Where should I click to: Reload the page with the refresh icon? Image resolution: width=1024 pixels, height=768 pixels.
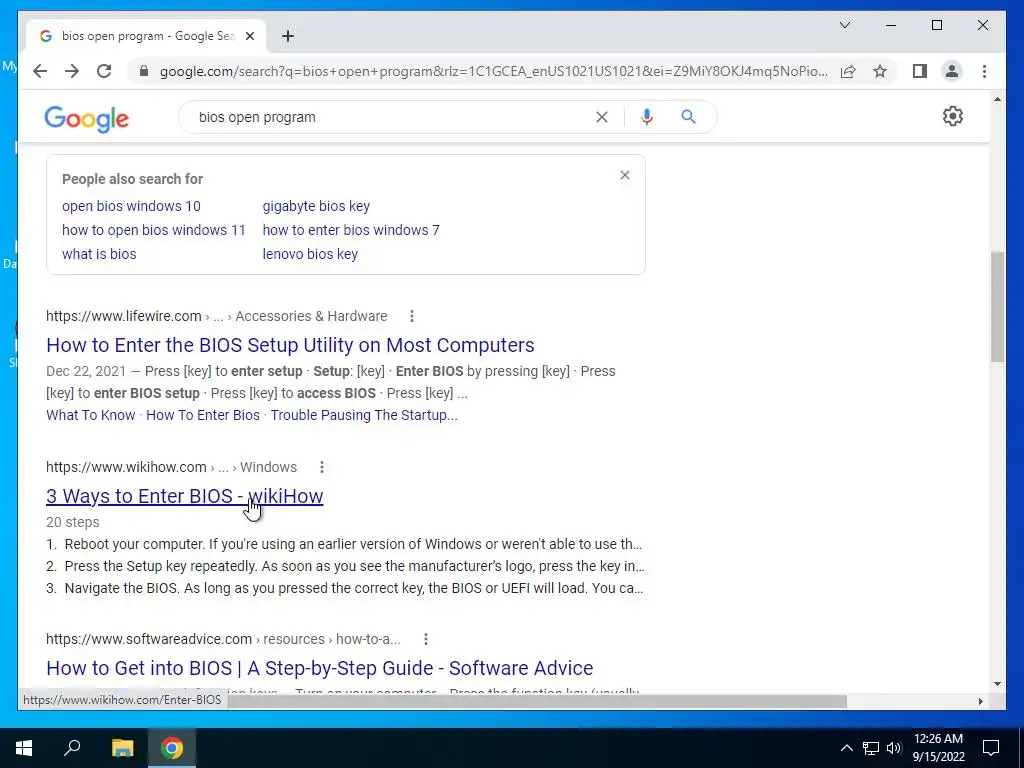pos(104,71)
